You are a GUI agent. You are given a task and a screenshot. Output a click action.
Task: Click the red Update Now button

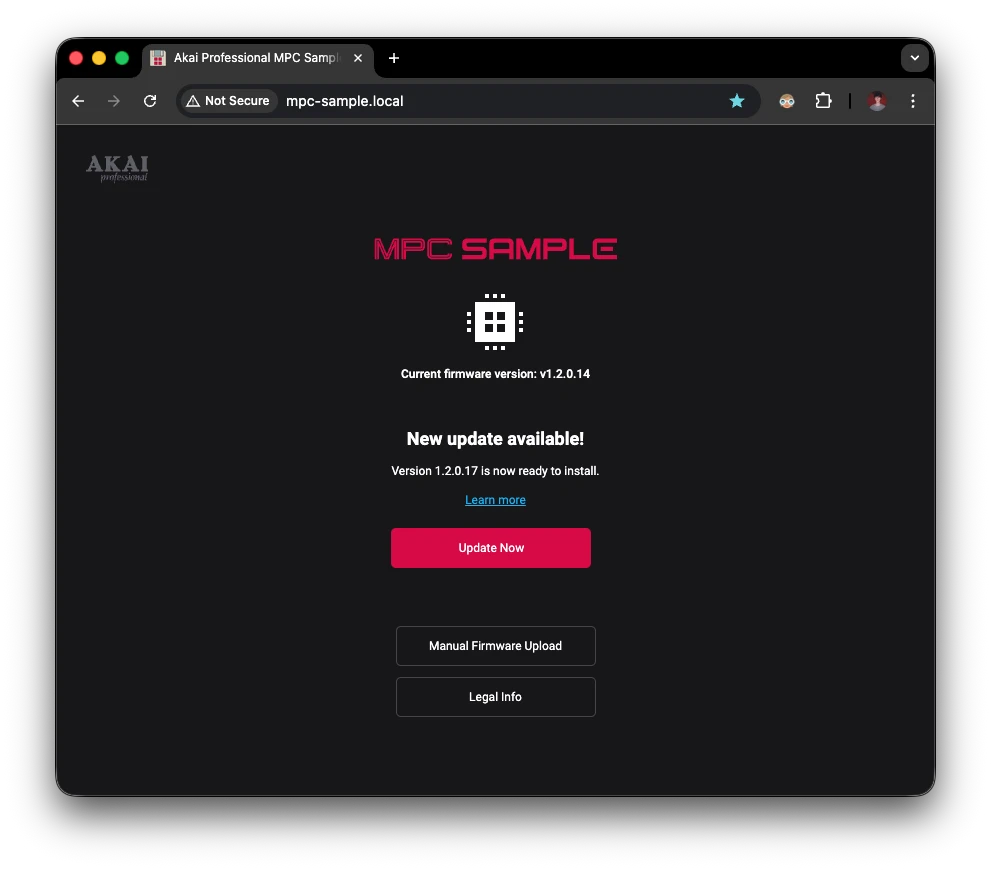click(x=490, y=548)
